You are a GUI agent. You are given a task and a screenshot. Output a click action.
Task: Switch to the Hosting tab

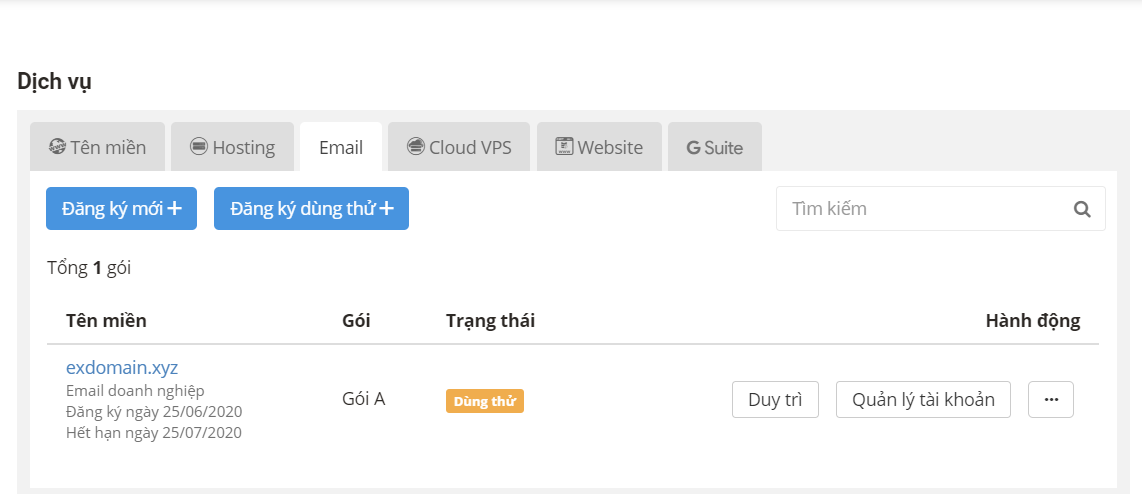232,147
